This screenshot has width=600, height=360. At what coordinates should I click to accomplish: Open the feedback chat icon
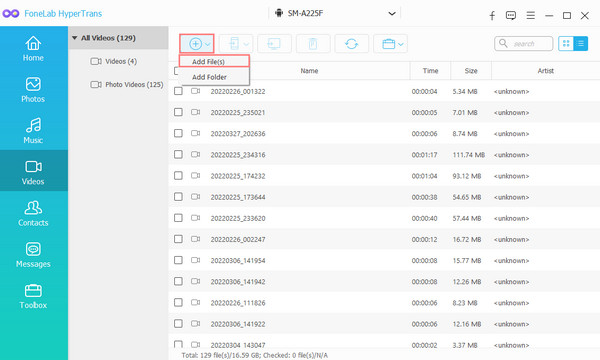click(x=510, y=15)
